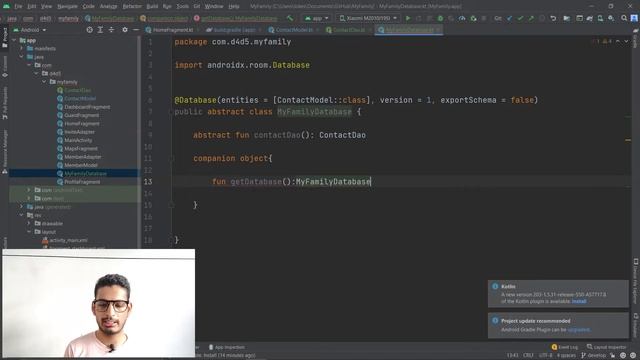Collapse the res folder node
Viewport: 640px width, 360px height.
tap(22, 215)
